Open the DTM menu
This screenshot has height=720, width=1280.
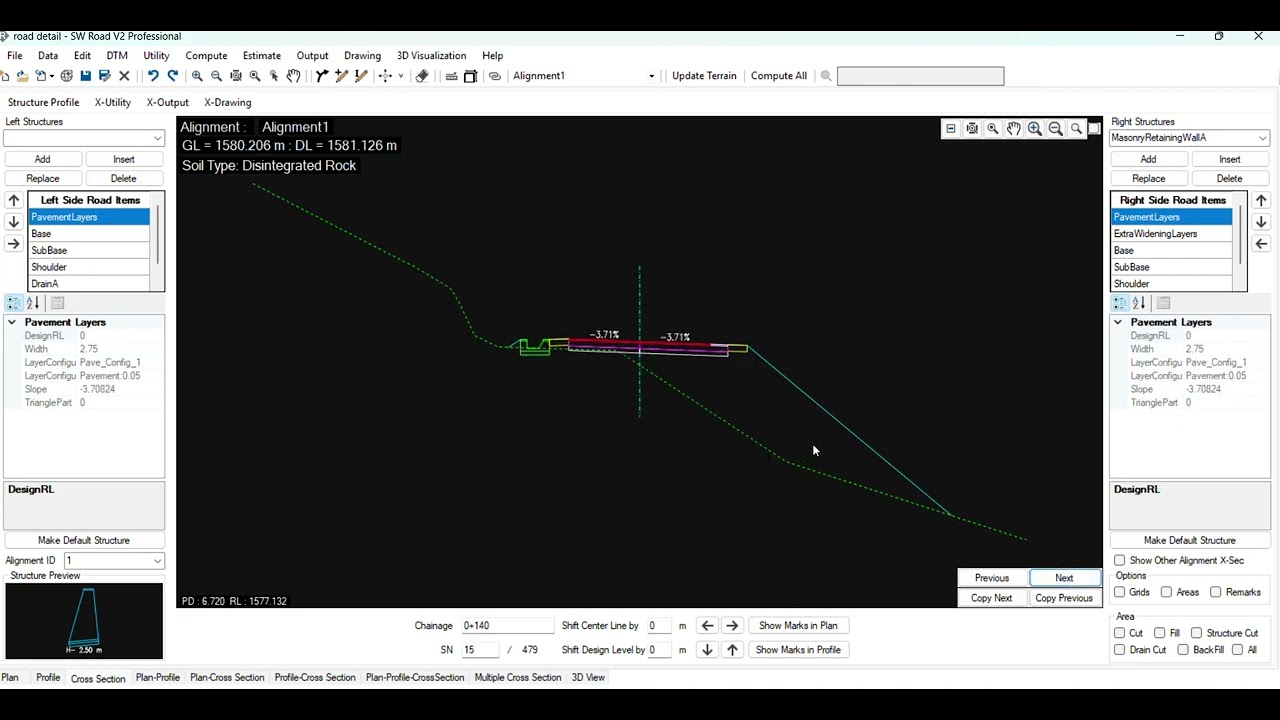(117, 56)
